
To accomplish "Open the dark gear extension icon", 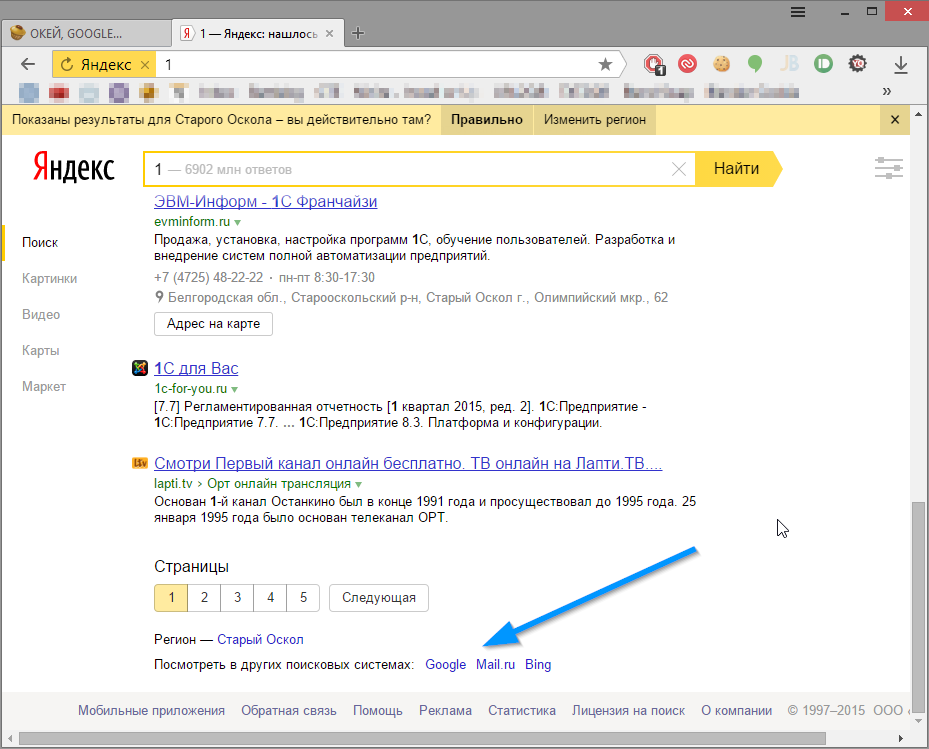I will (857, 63).
